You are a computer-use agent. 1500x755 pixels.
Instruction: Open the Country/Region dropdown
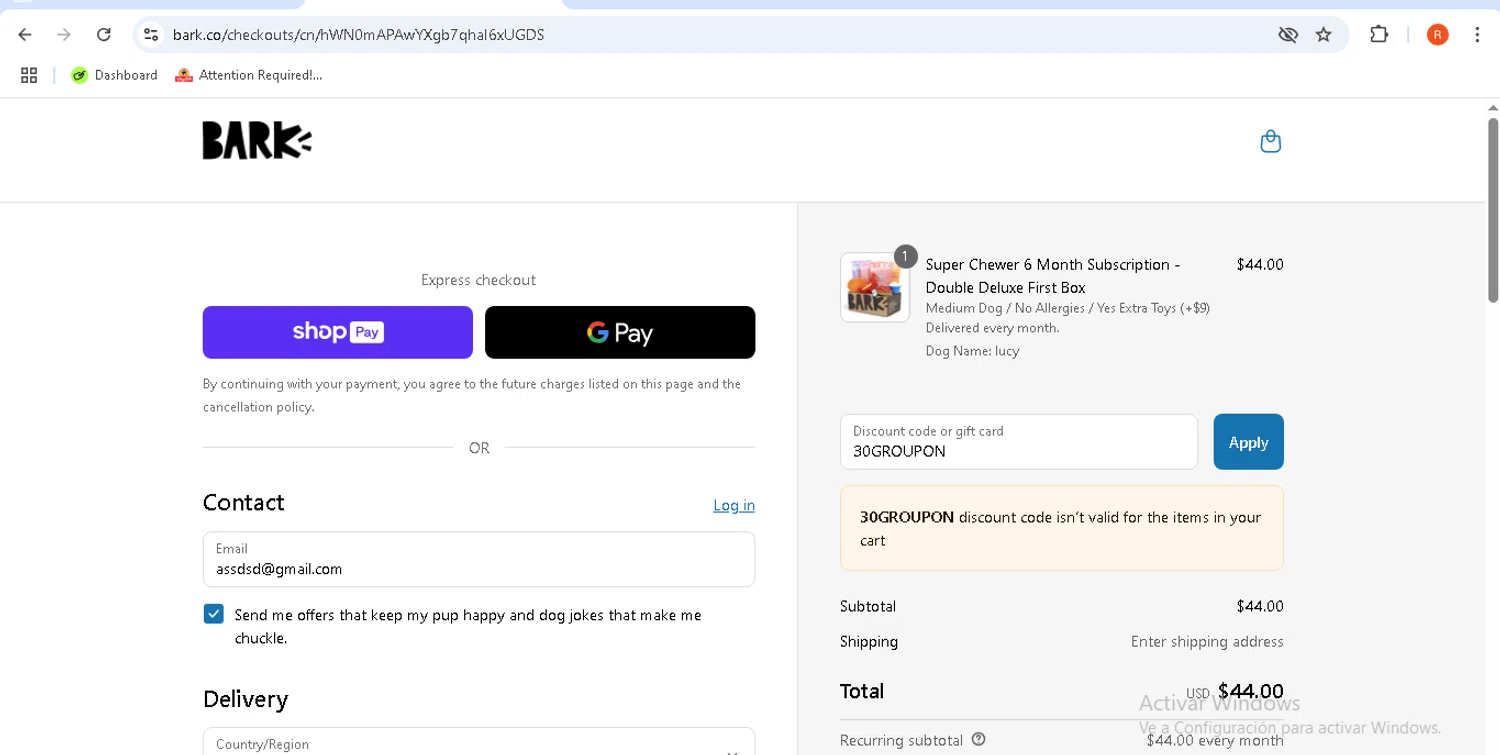pyautogui.click(x=479, y=742)
